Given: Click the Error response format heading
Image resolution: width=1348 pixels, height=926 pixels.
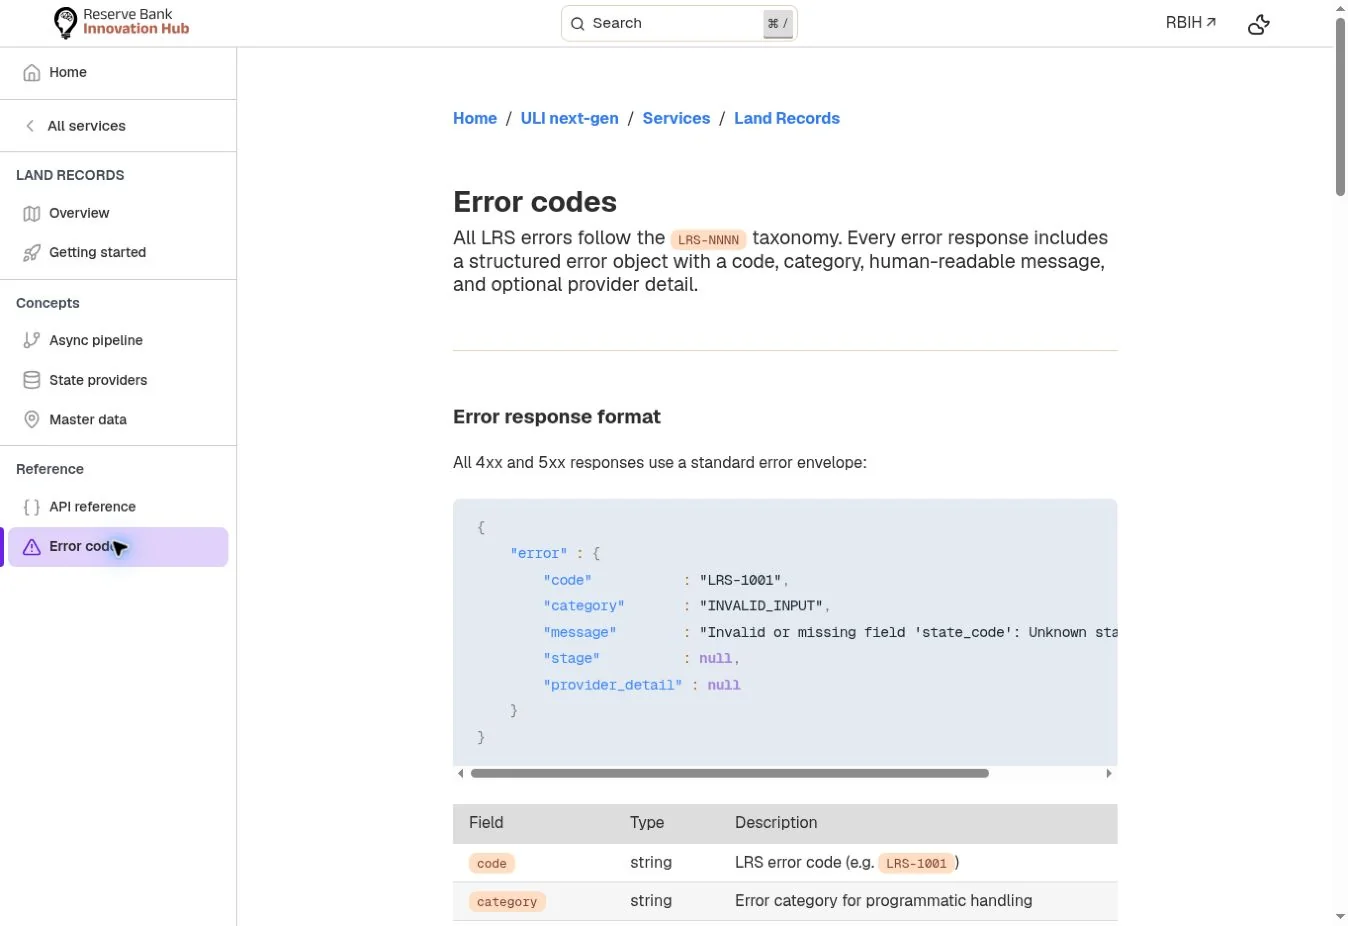Looking at the screenshot, I should (x=557, y=417).
